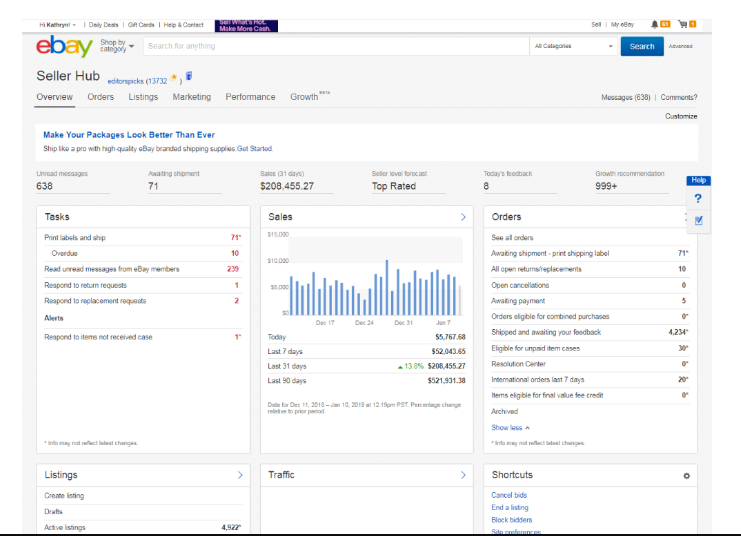Open My eBay link
This screenshot has height=536, width=741.
coord(622,25)
